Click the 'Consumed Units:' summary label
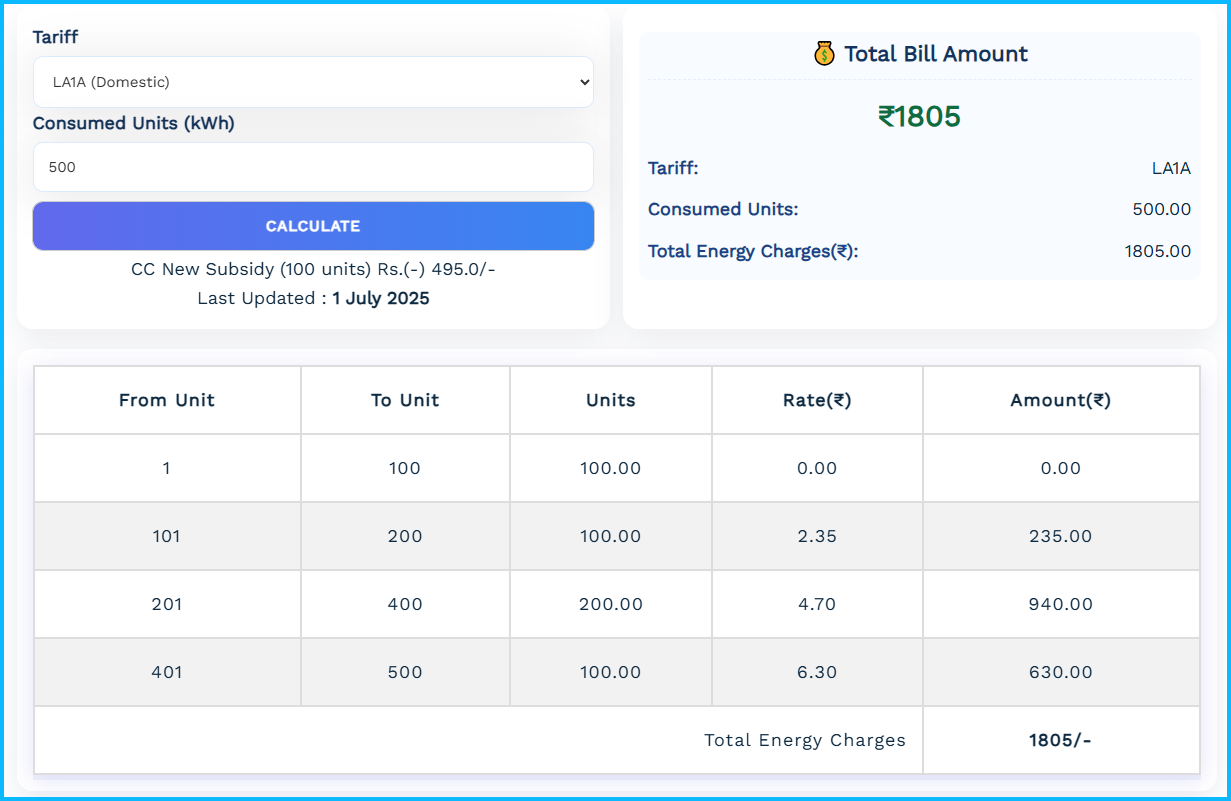1231x801 pixels. [x=723, y=210]
